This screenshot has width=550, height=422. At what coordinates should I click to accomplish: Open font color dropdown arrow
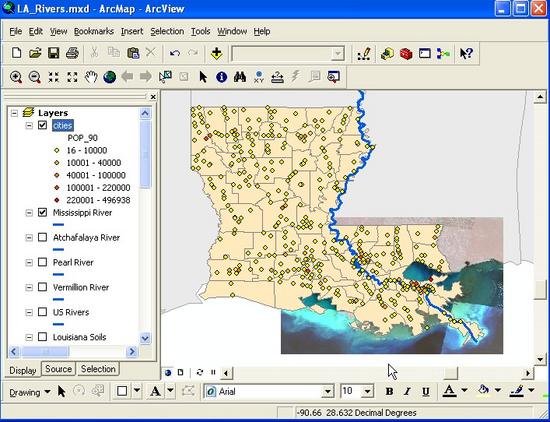pyautogui.click(x=464, y=390)
